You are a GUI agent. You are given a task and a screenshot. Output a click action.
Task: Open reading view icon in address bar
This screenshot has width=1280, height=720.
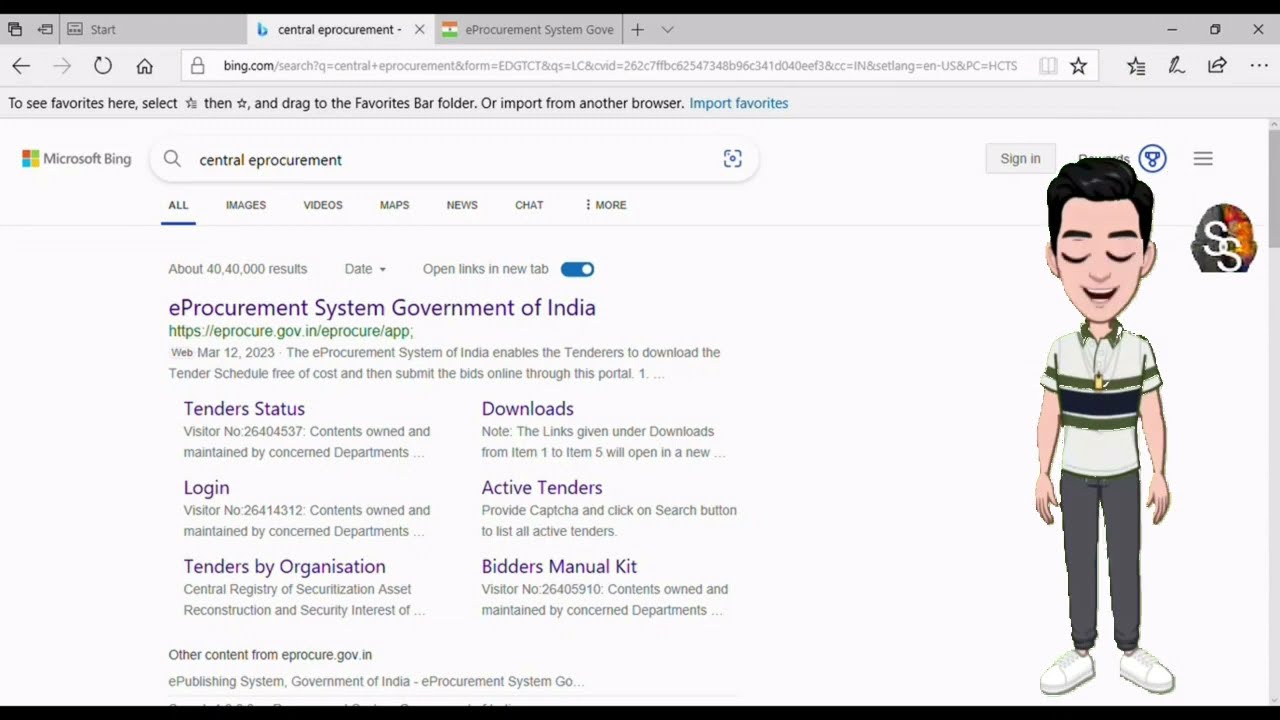point(1047,66)
